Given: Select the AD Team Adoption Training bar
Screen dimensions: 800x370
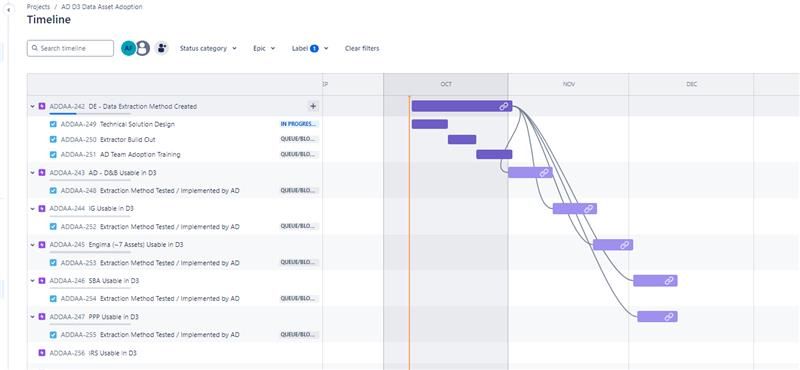Looking at the screenshot, I should [494, 154].
